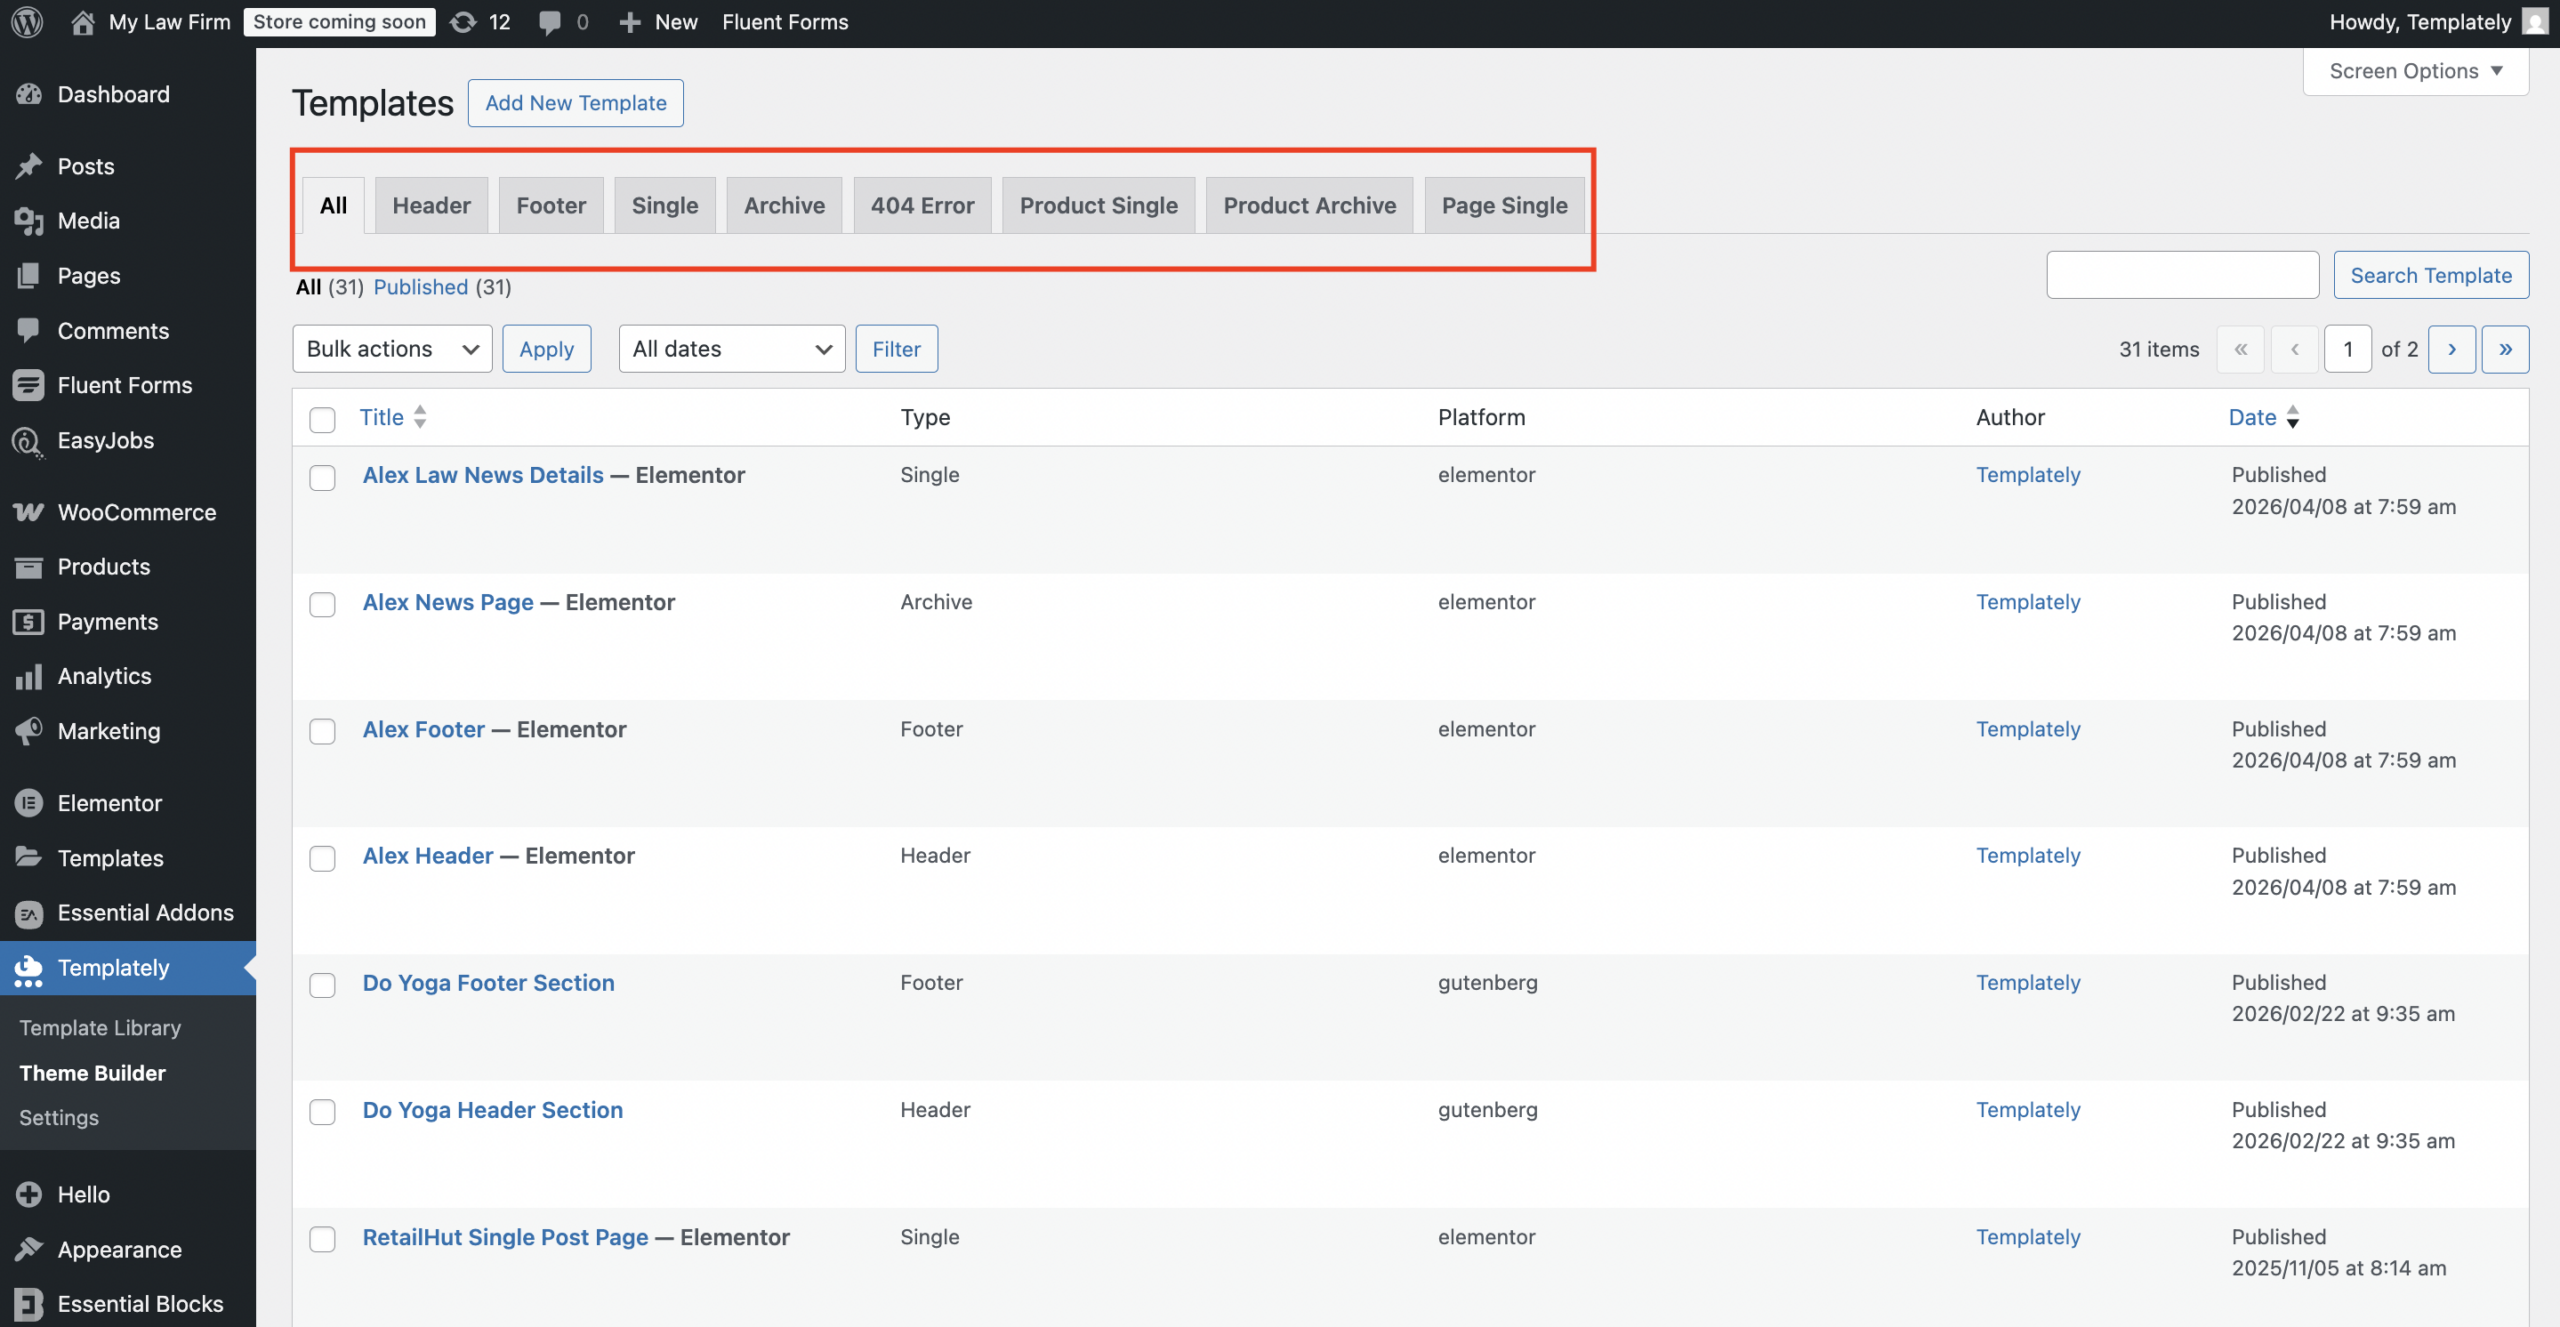Viewport: 2560px width, 1327px height.
Task: Go to the next page arrow
Action: [x=2451, y=349]
